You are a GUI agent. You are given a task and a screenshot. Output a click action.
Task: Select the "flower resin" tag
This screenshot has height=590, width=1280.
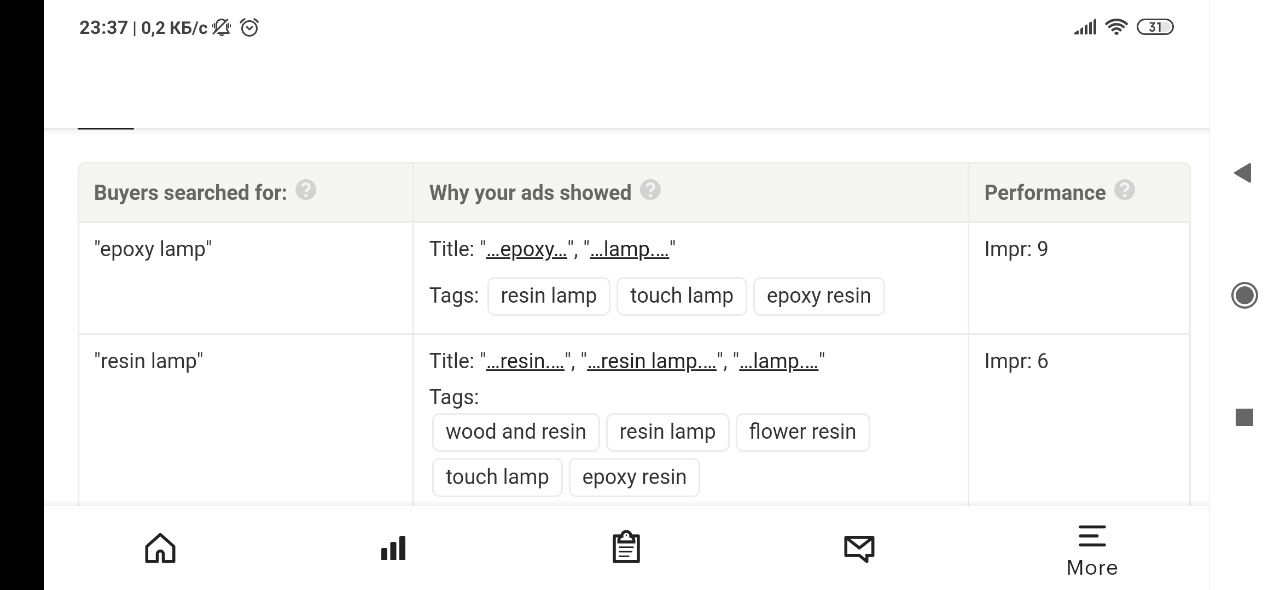pos(802,432)
